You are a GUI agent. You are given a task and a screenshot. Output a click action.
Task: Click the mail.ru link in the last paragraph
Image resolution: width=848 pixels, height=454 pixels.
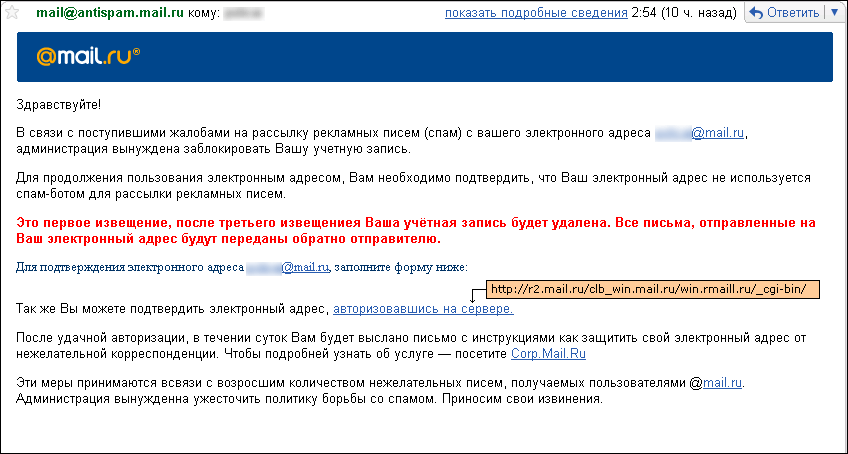coord(722,383)
